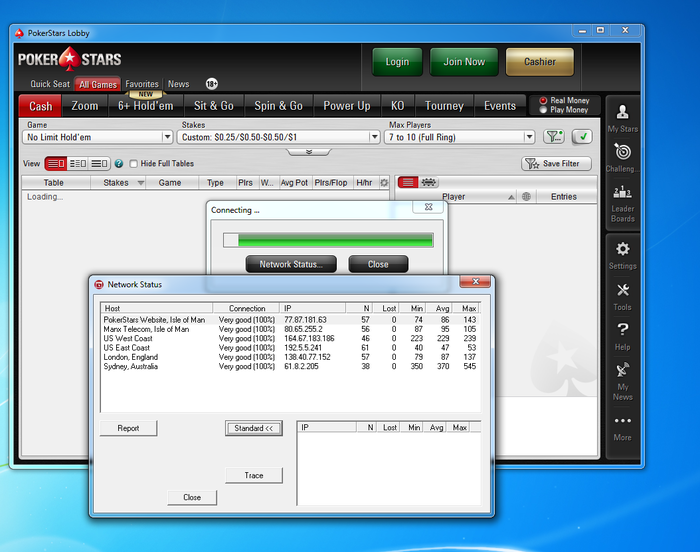Click the Entries column header
Viewport: 700px width, 552px height.
click(x=564, y=197)
